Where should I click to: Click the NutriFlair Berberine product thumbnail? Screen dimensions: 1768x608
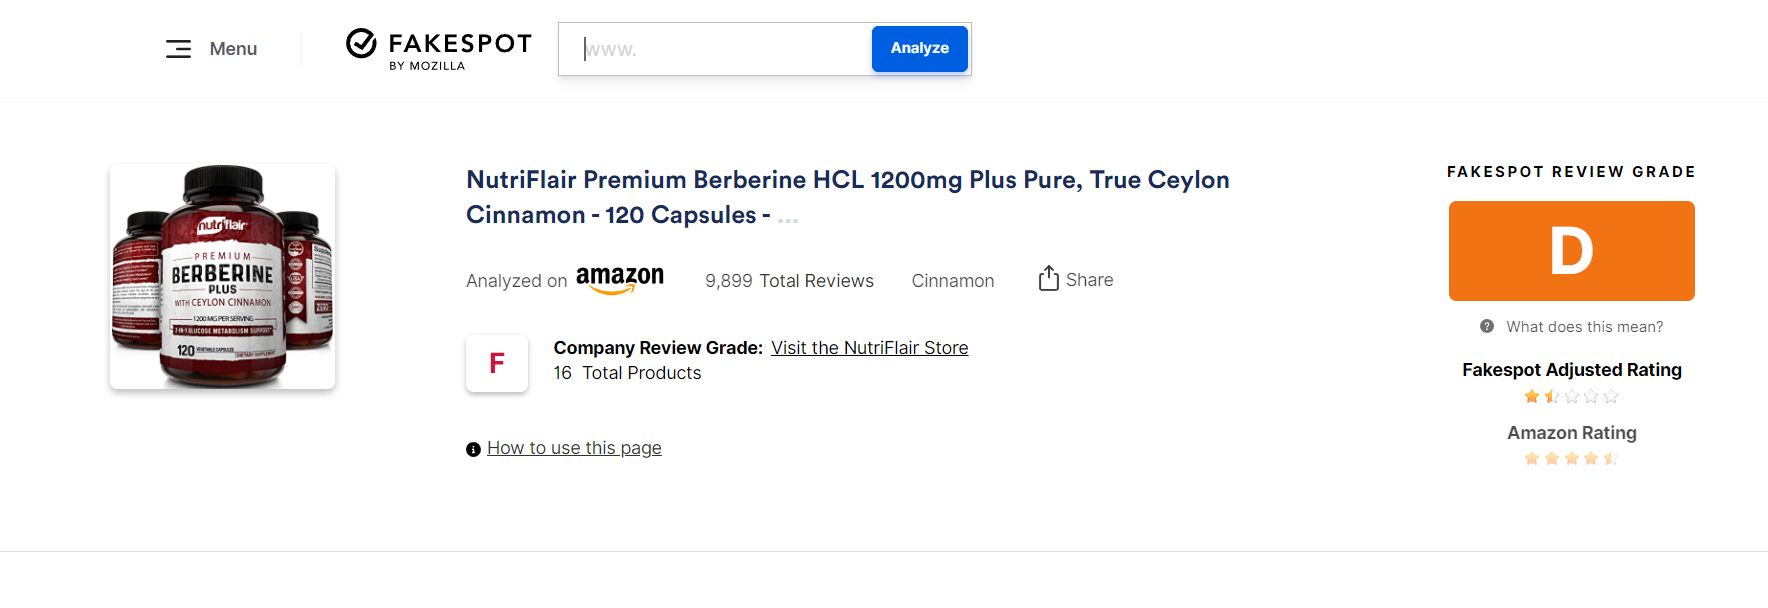(x=222, y=276)
